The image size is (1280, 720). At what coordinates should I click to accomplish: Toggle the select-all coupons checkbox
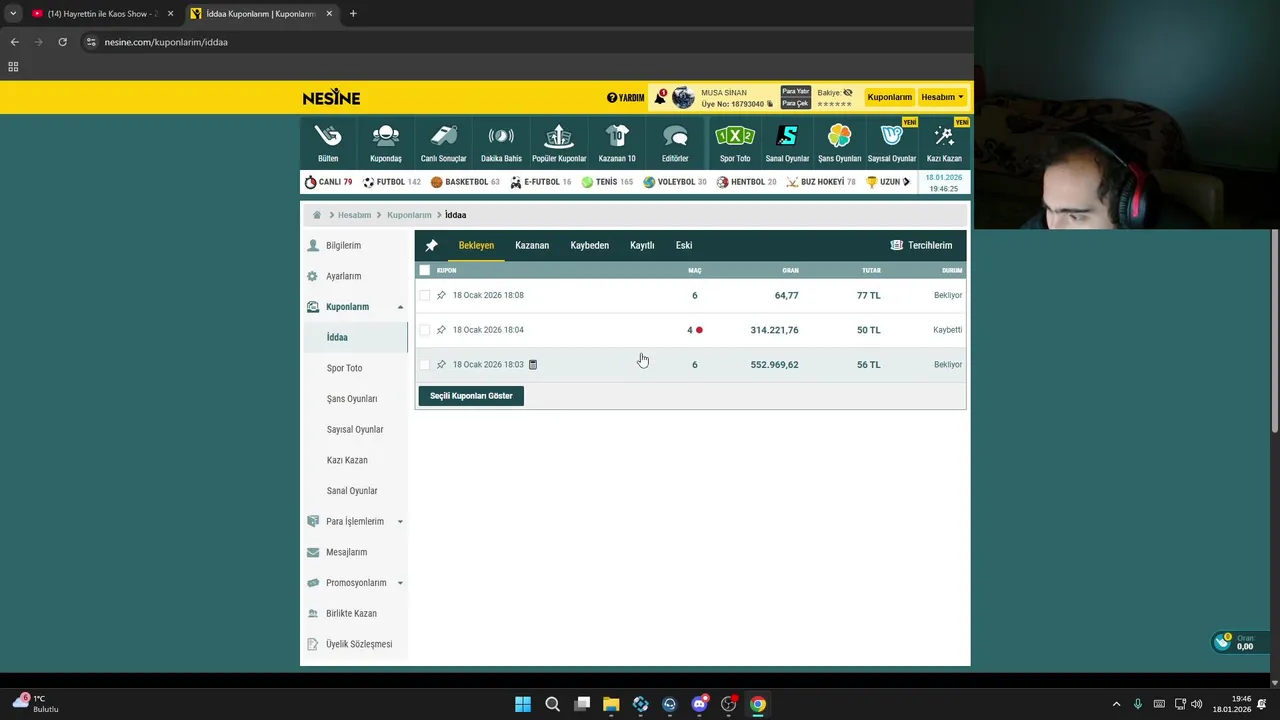coord(425,270)
